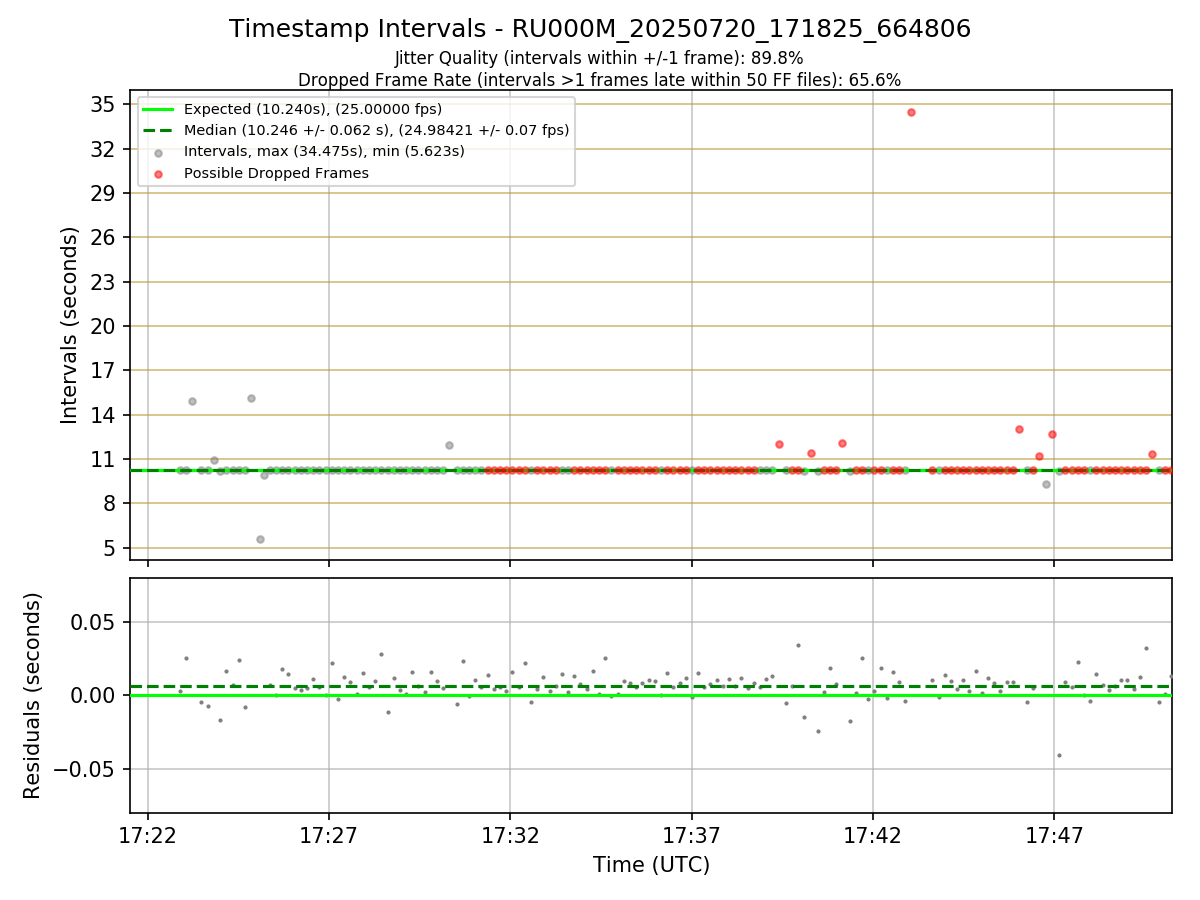Click the x-axis tick label '17:32'
The image size is (1200, 900).
[x=510, y=835]
